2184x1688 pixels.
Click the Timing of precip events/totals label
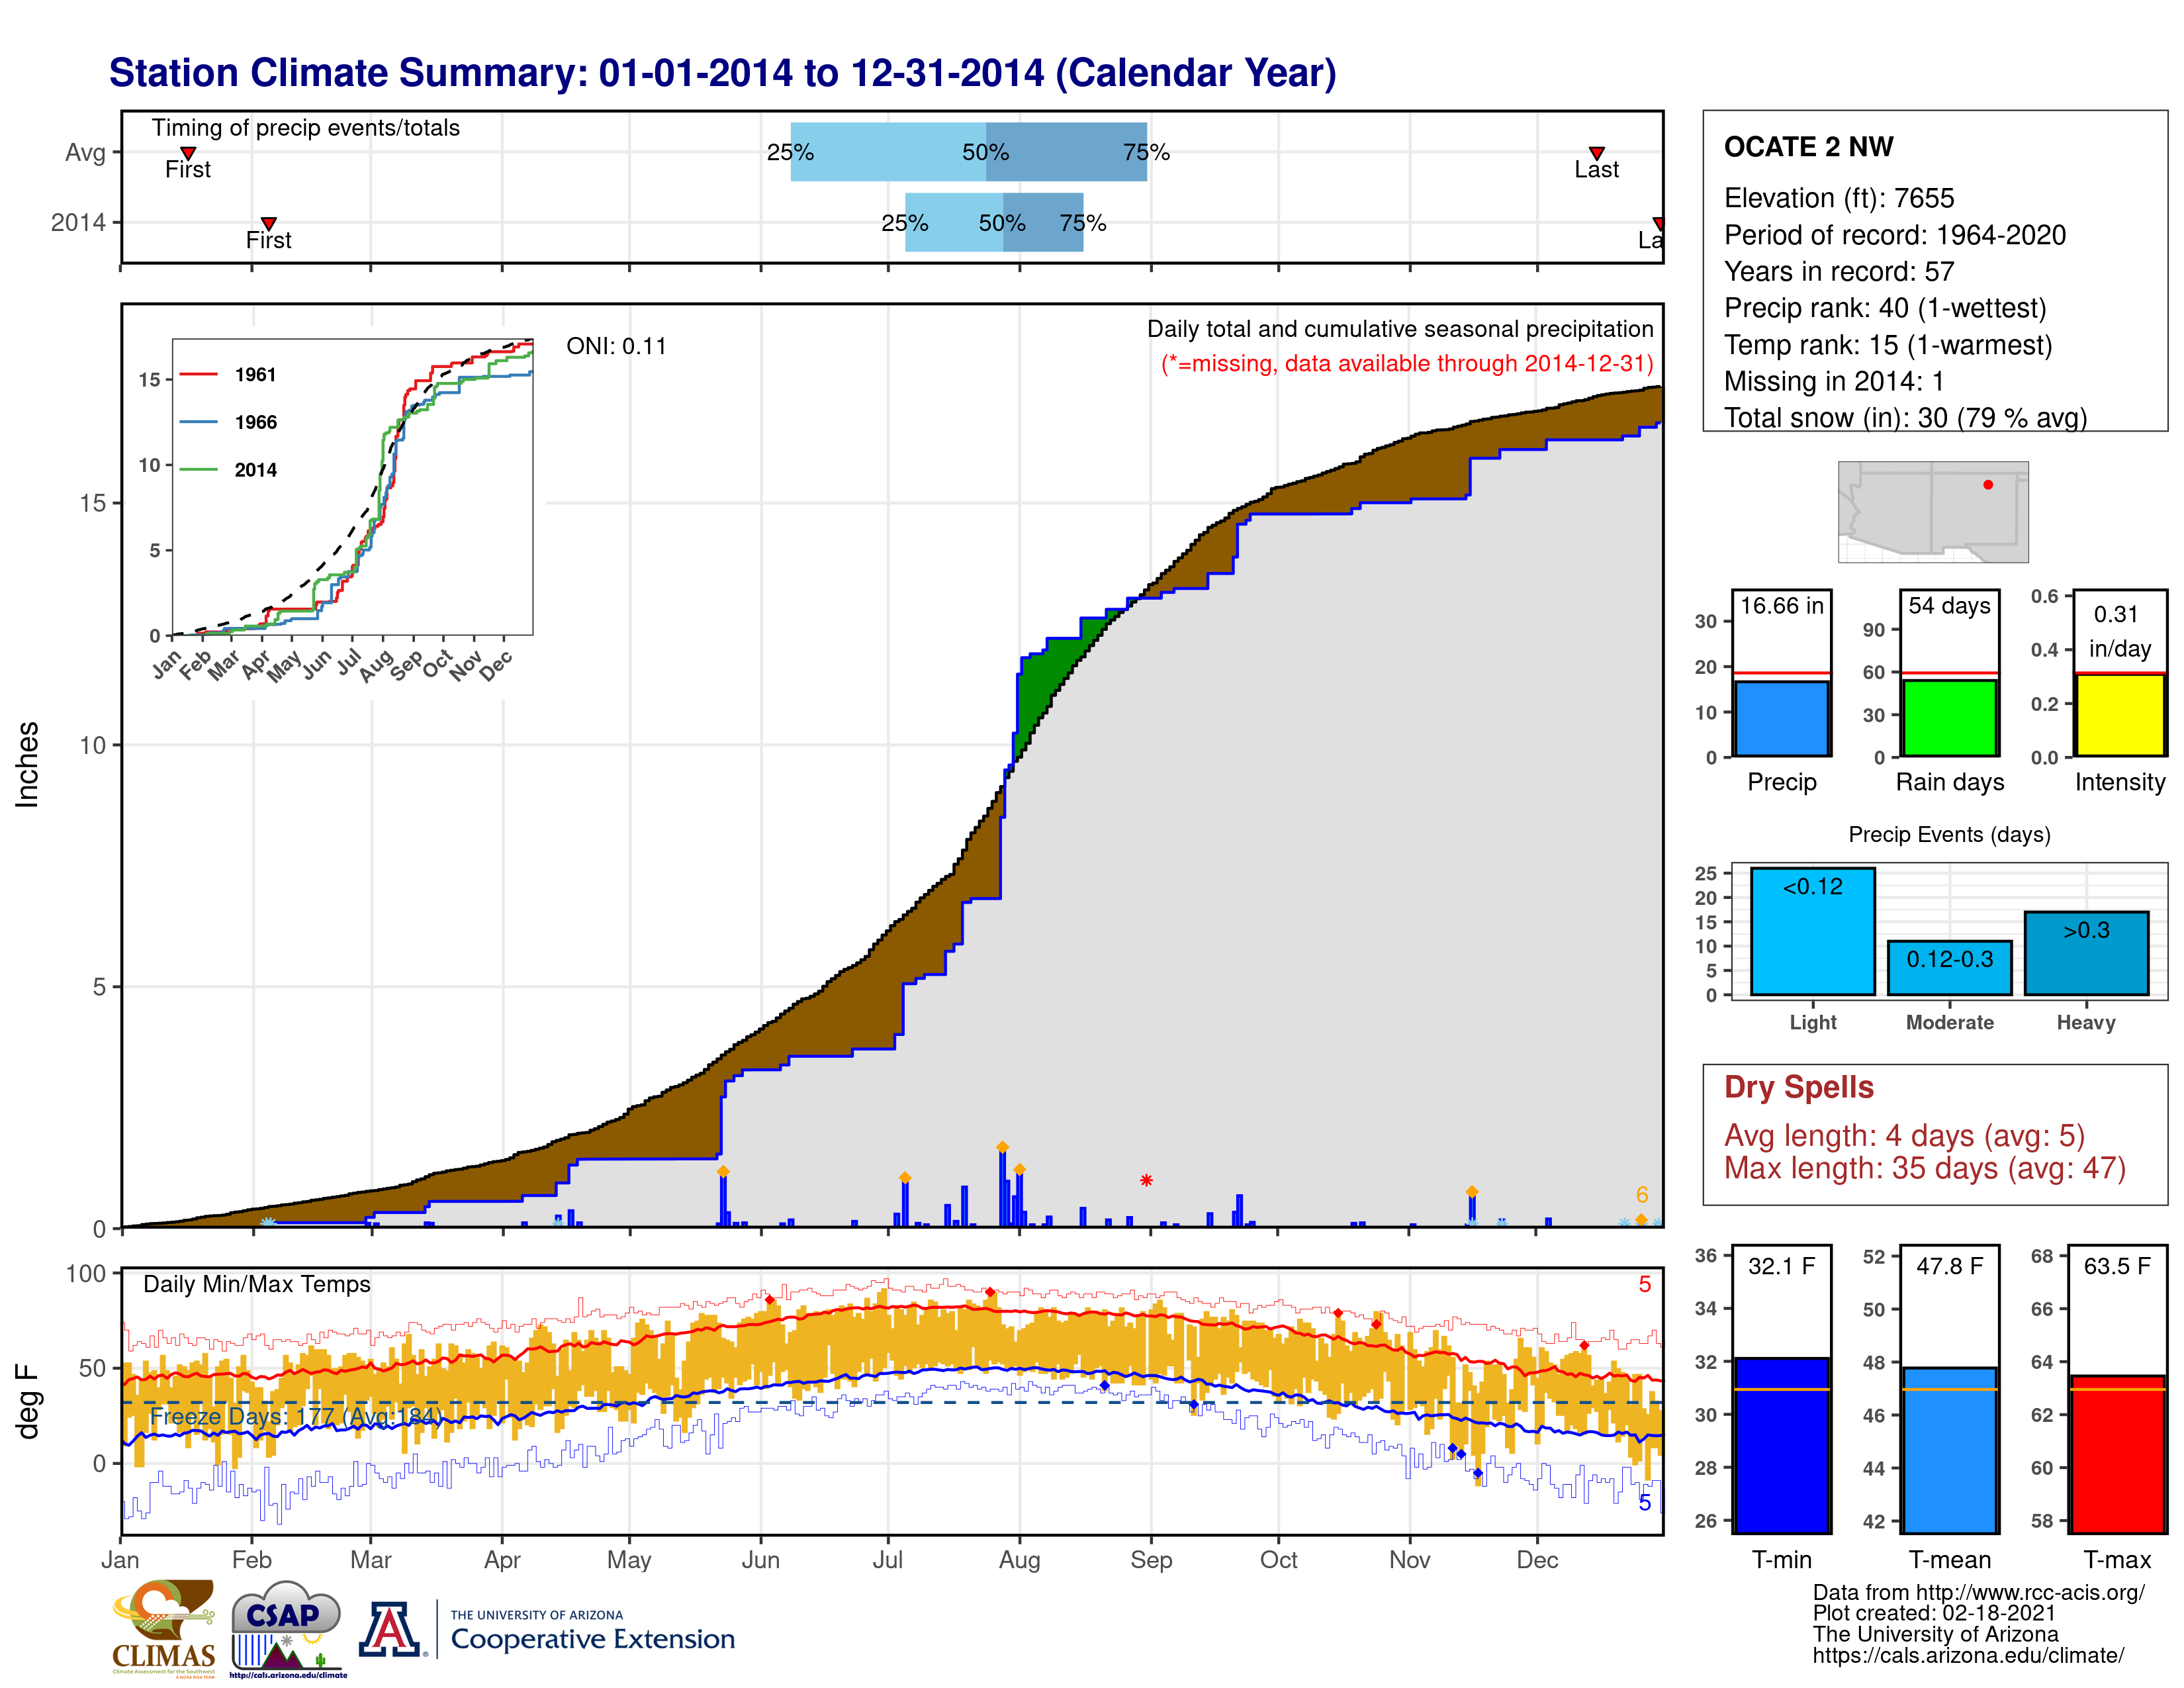tap(306, 128)
